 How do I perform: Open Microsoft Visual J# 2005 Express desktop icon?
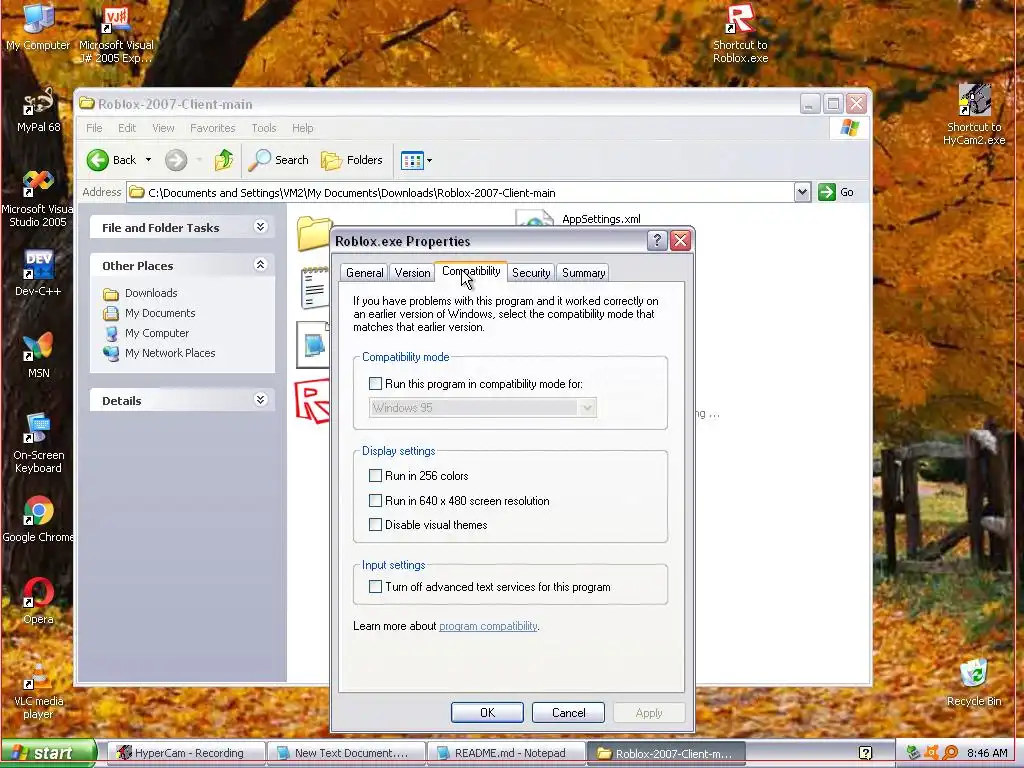coord(116,33)
